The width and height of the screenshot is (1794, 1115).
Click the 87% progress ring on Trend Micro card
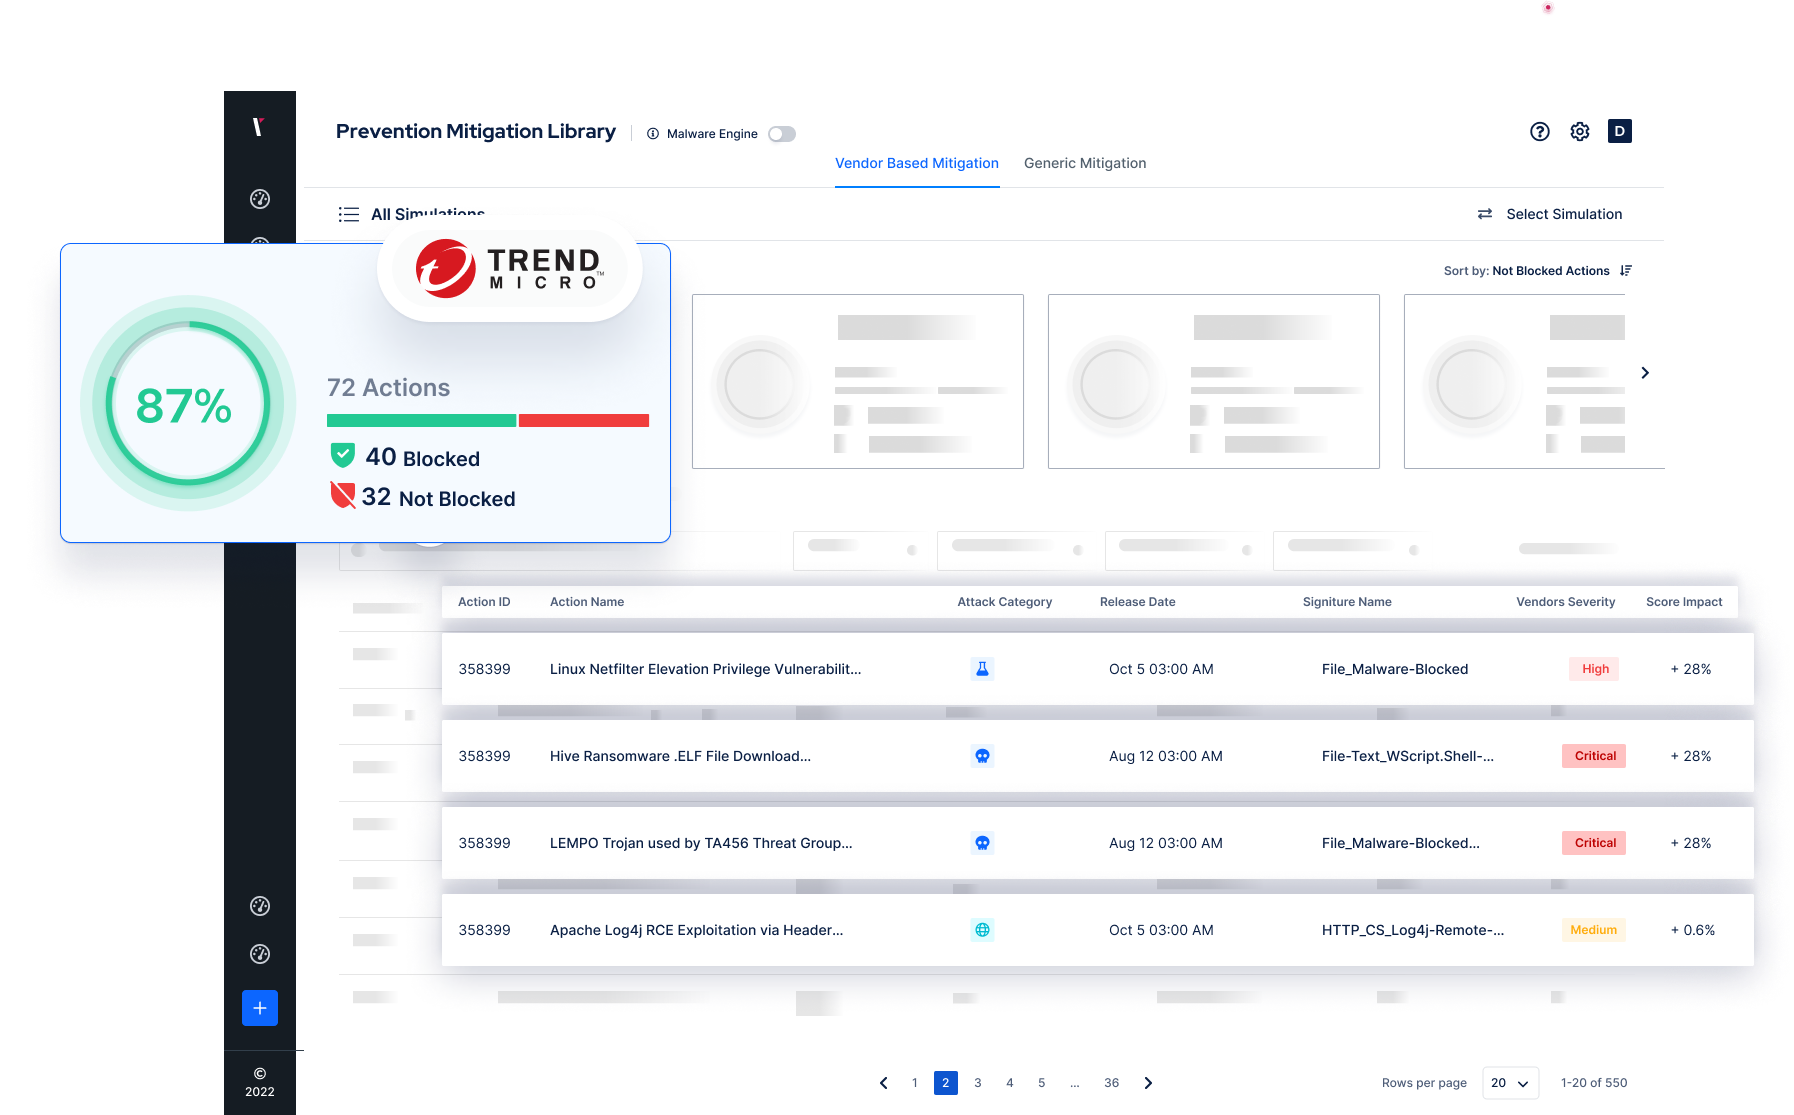coord(187,403)
